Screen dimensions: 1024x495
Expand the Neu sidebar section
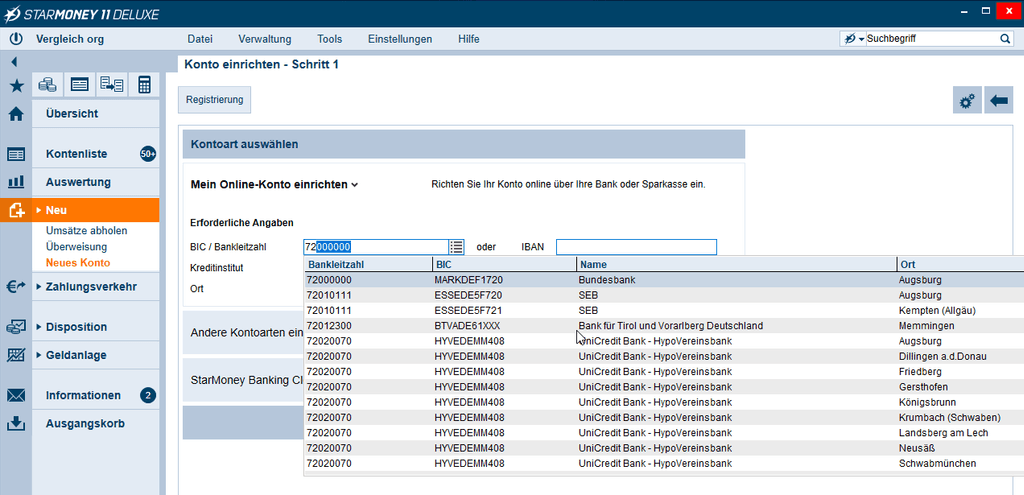coord(39,210)
